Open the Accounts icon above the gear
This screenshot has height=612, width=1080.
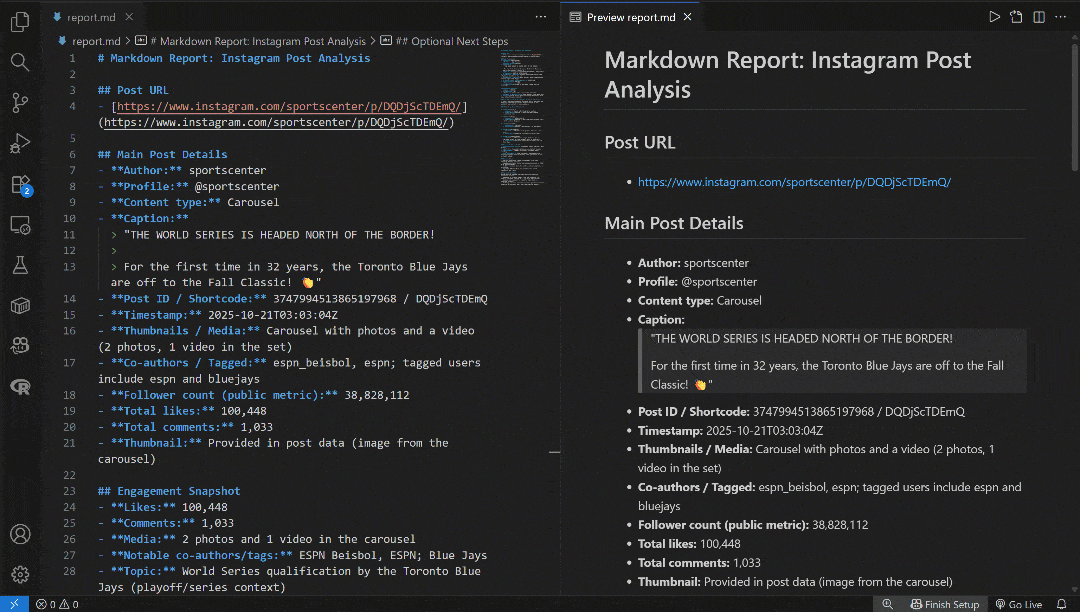tap(20, 535)
